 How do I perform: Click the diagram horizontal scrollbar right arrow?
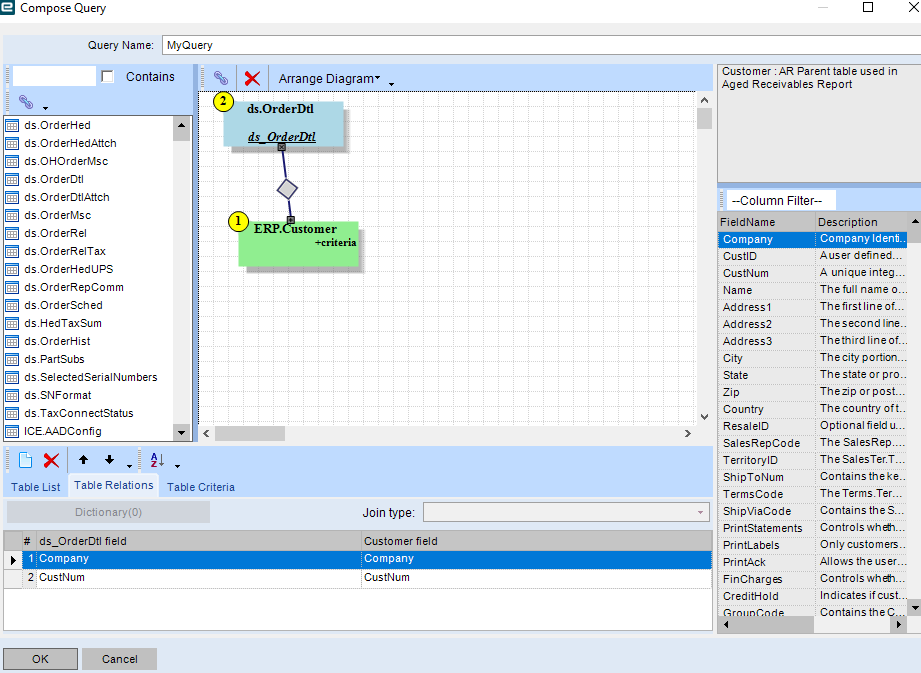point(688,433)
